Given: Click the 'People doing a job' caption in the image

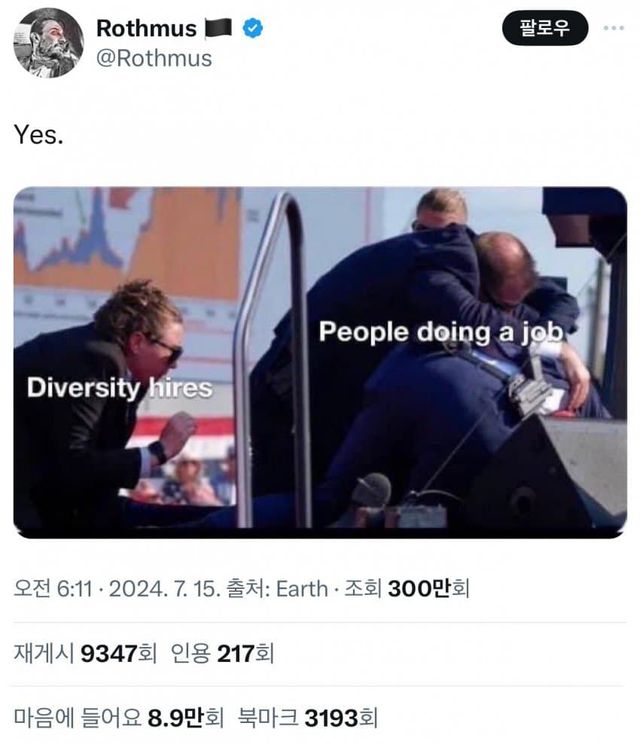Looking at the screenshot, I should (441, 332).
